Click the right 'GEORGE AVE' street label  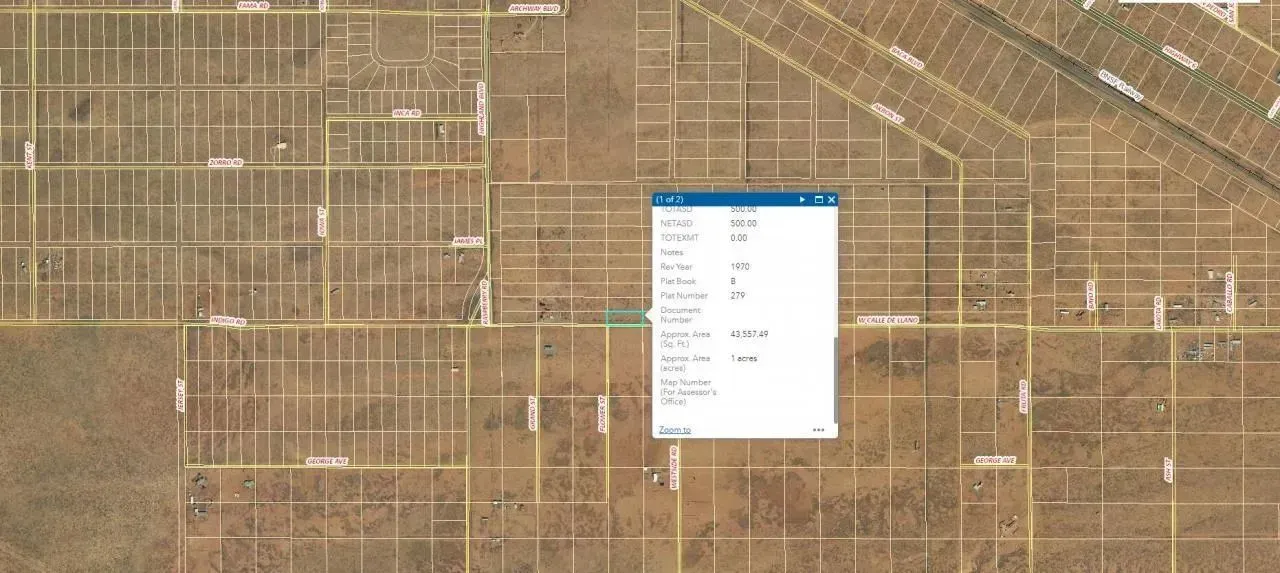pos(995,461)
